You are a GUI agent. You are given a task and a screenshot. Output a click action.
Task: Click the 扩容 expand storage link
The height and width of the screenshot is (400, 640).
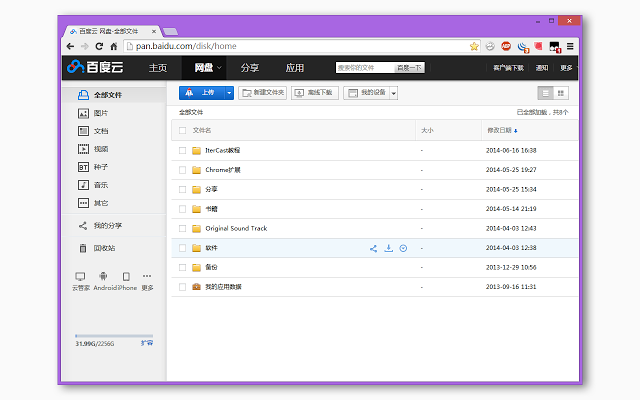coord(147,343)
